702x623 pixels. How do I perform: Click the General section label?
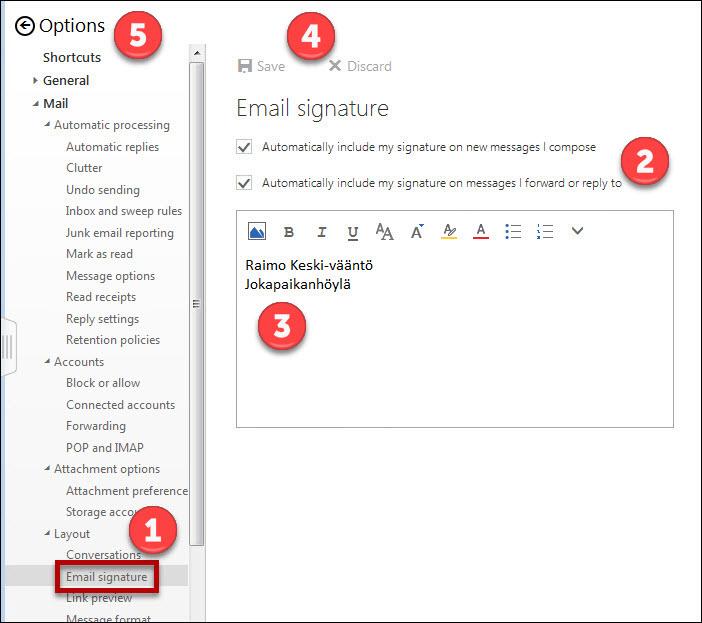tap(66, 81)
